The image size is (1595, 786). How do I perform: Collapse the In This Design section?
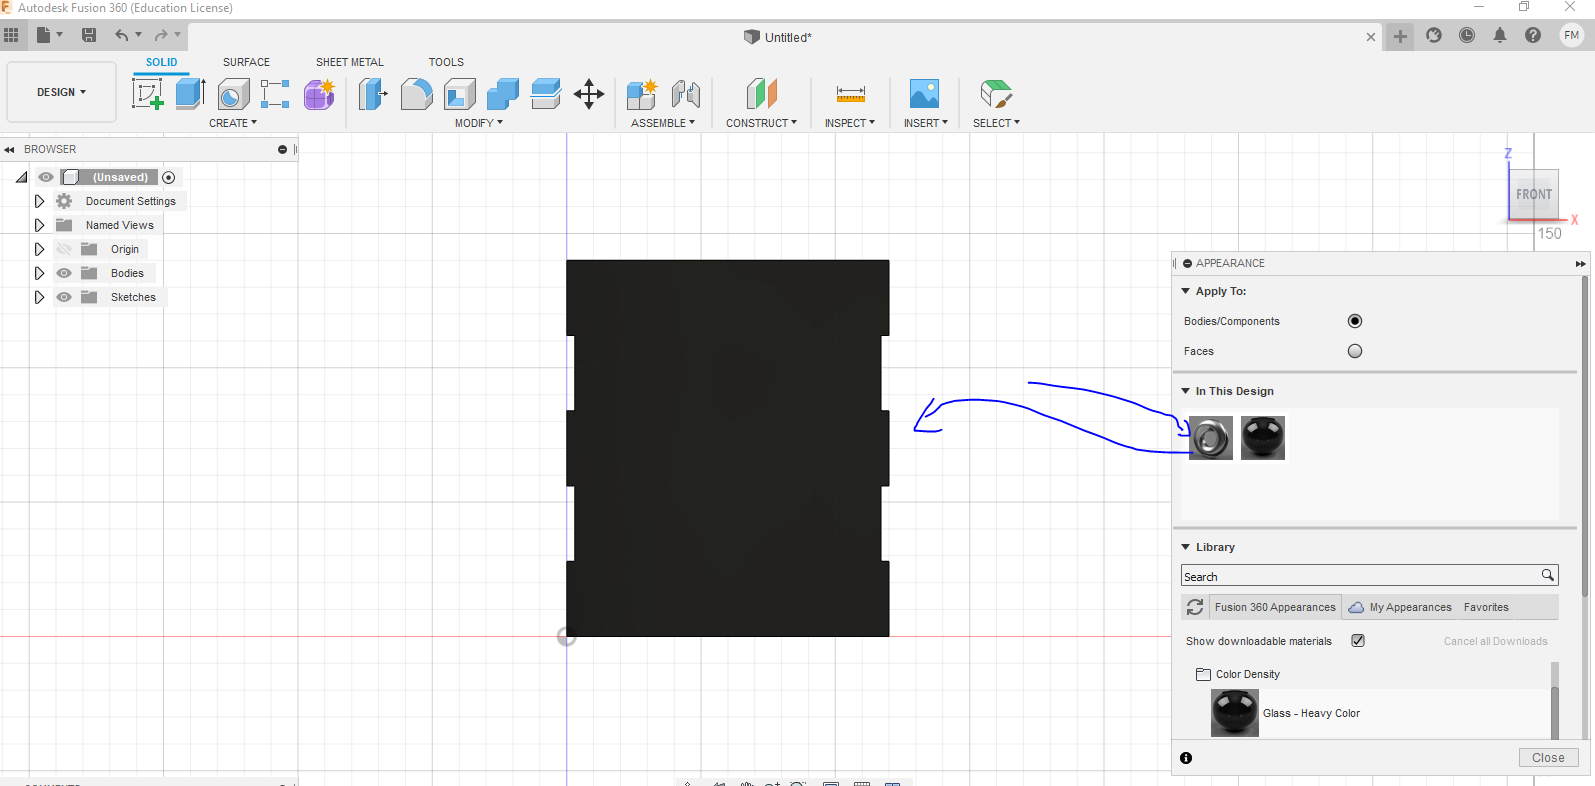pos(1186,391)
